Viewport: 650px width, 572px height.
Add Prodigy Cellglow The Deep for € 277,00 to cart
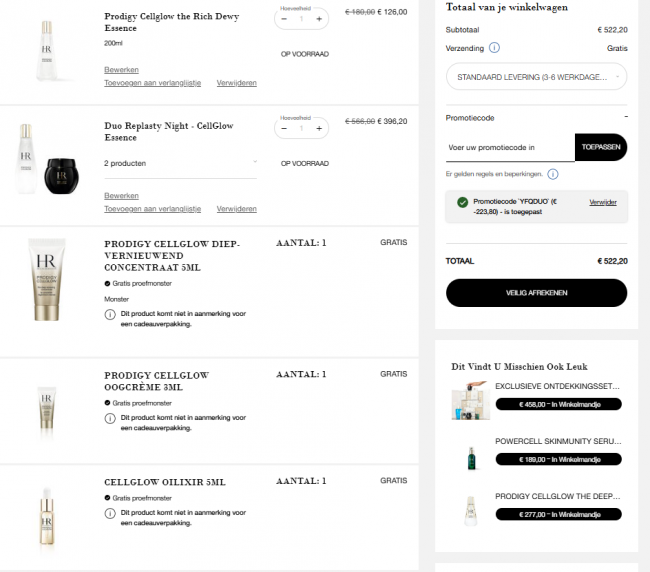559,514
